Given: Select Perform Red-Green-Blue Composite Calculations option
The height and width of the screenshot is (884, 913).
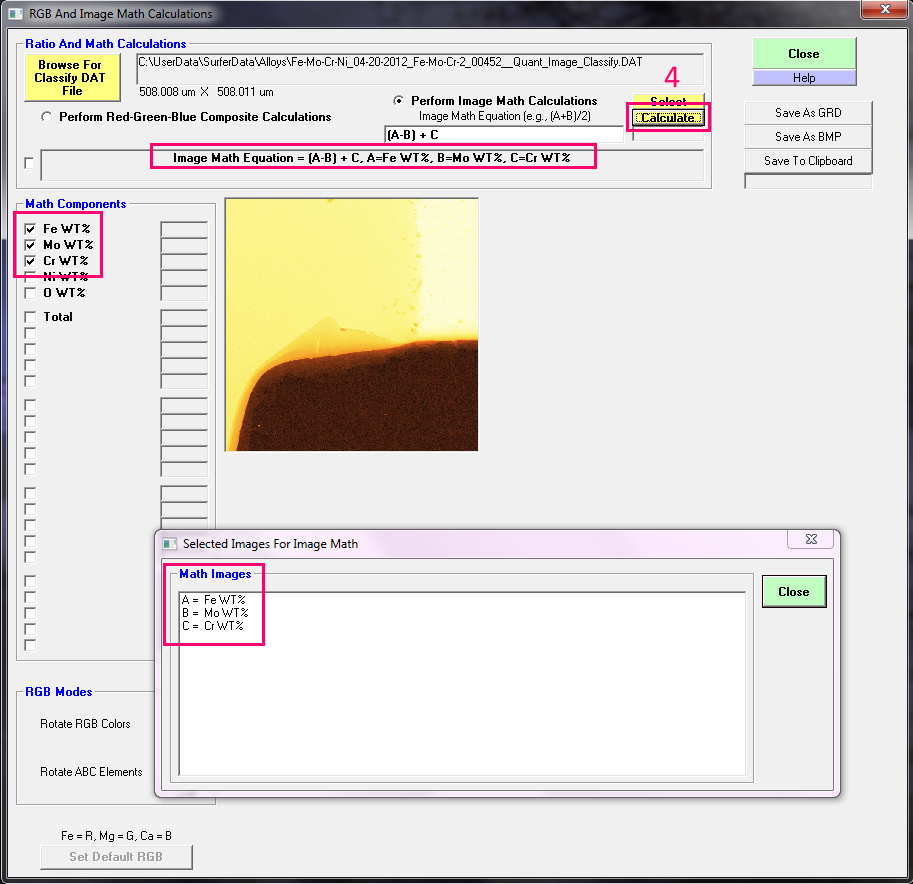Looking at the screenshot, I should point(47,117).
